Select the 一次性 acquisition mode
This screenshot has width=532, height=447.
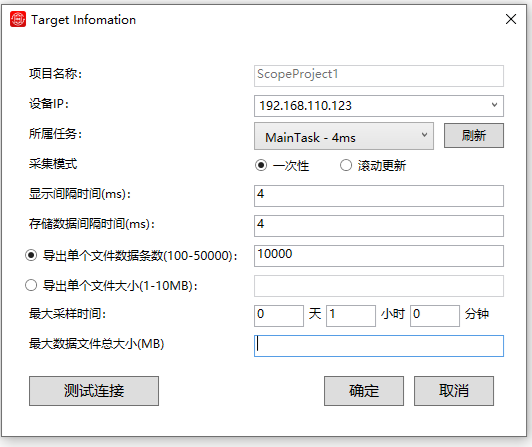point(261,166)
